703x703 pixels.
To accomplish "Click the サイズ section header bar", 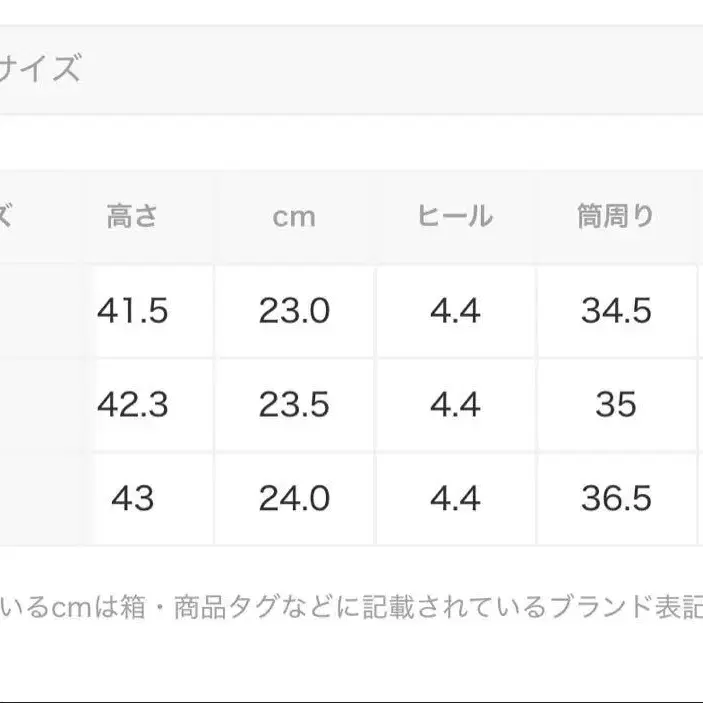I will pos(350,70).
